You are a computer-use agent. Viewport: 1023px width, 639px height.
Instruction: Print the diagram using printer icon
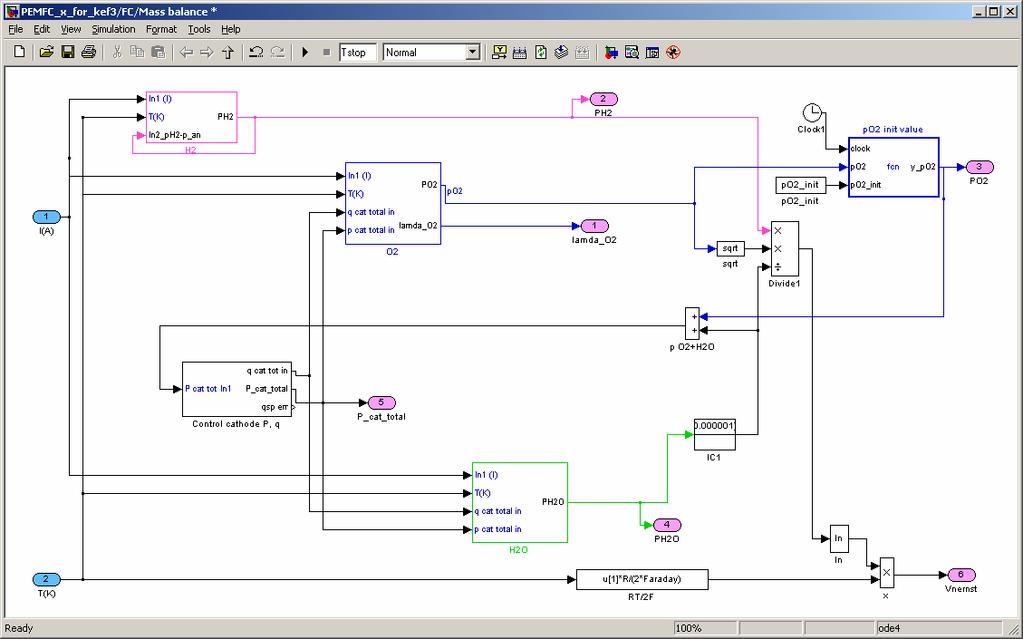89,52
